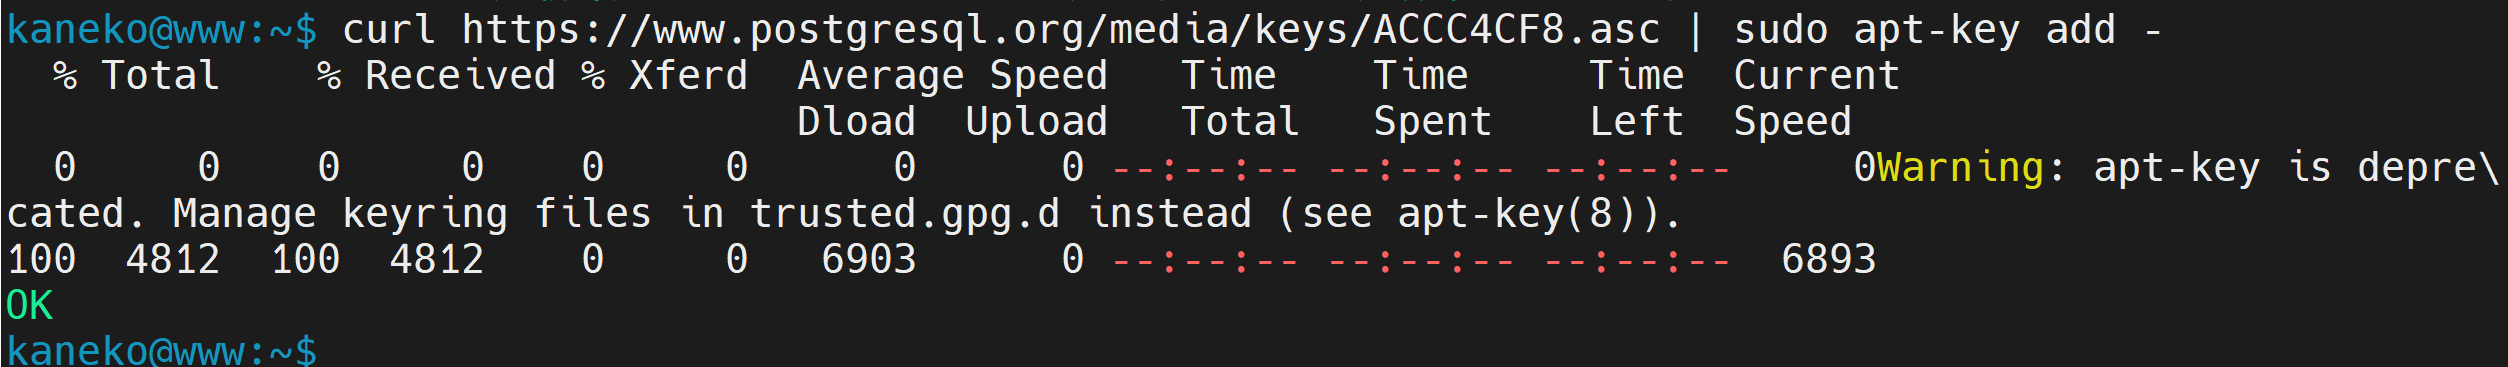2508x367 pixels.
Task: Click the Dload column label
Action: [x=857, y=121]
